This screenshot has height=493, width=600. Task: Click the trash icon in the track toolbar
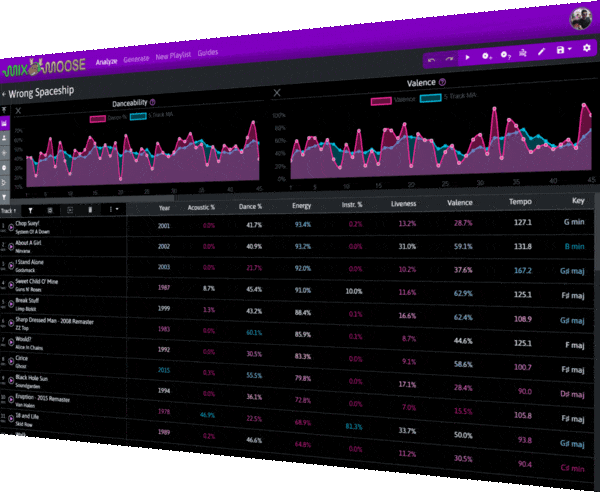click(90, 209)
